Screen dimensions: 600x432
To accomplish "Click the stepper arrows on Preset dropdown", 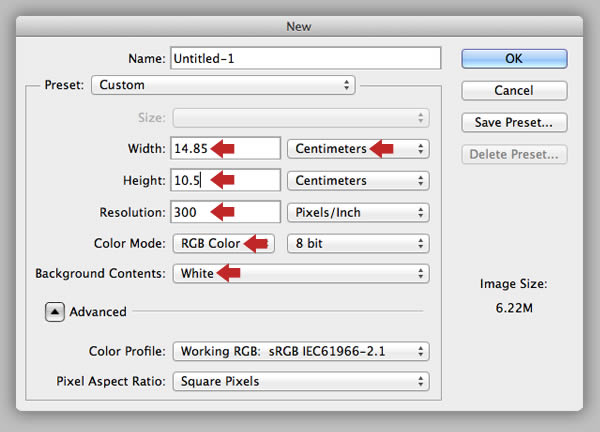I will 346,85.
